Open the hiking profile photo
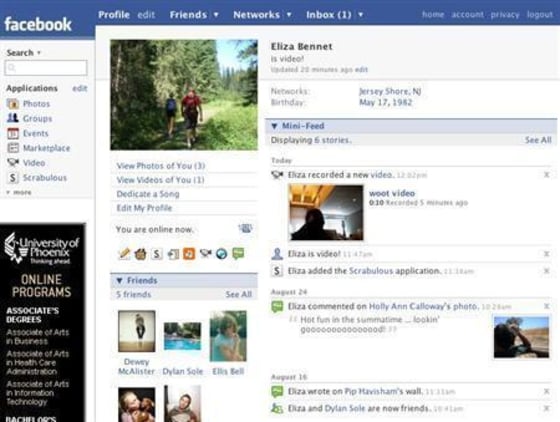 click(184, 95)
